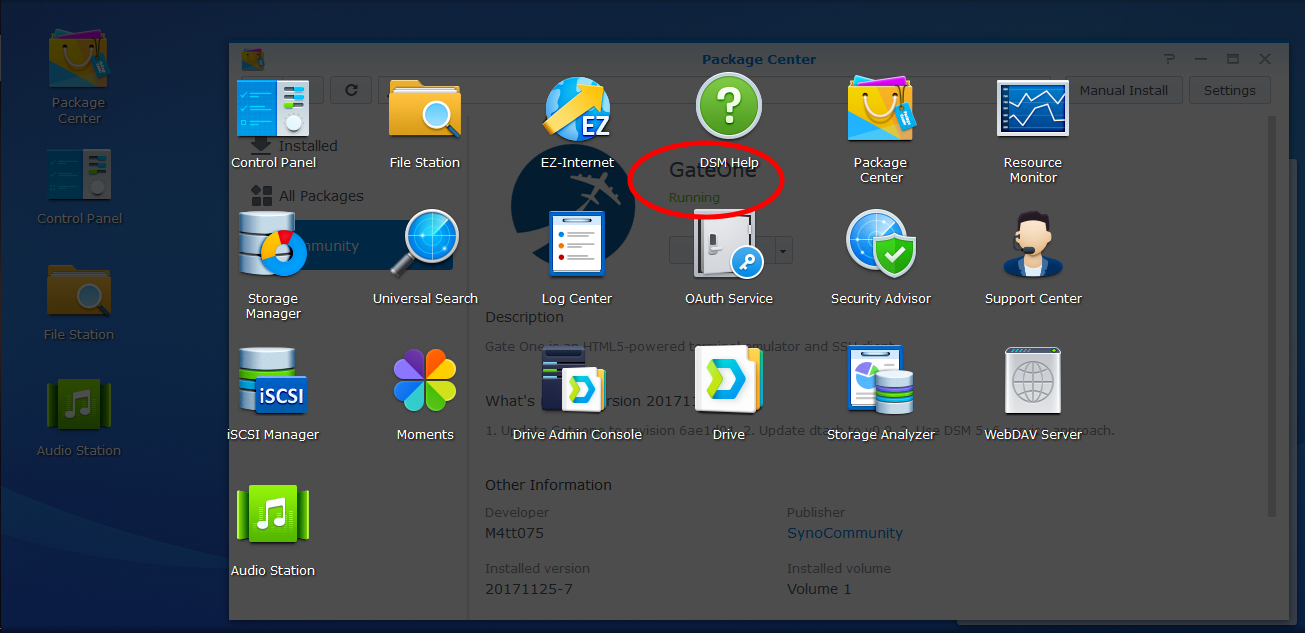Refresh the Package Center list
The height and width of the screenshot is (633, 1305).
pos(351,90)
